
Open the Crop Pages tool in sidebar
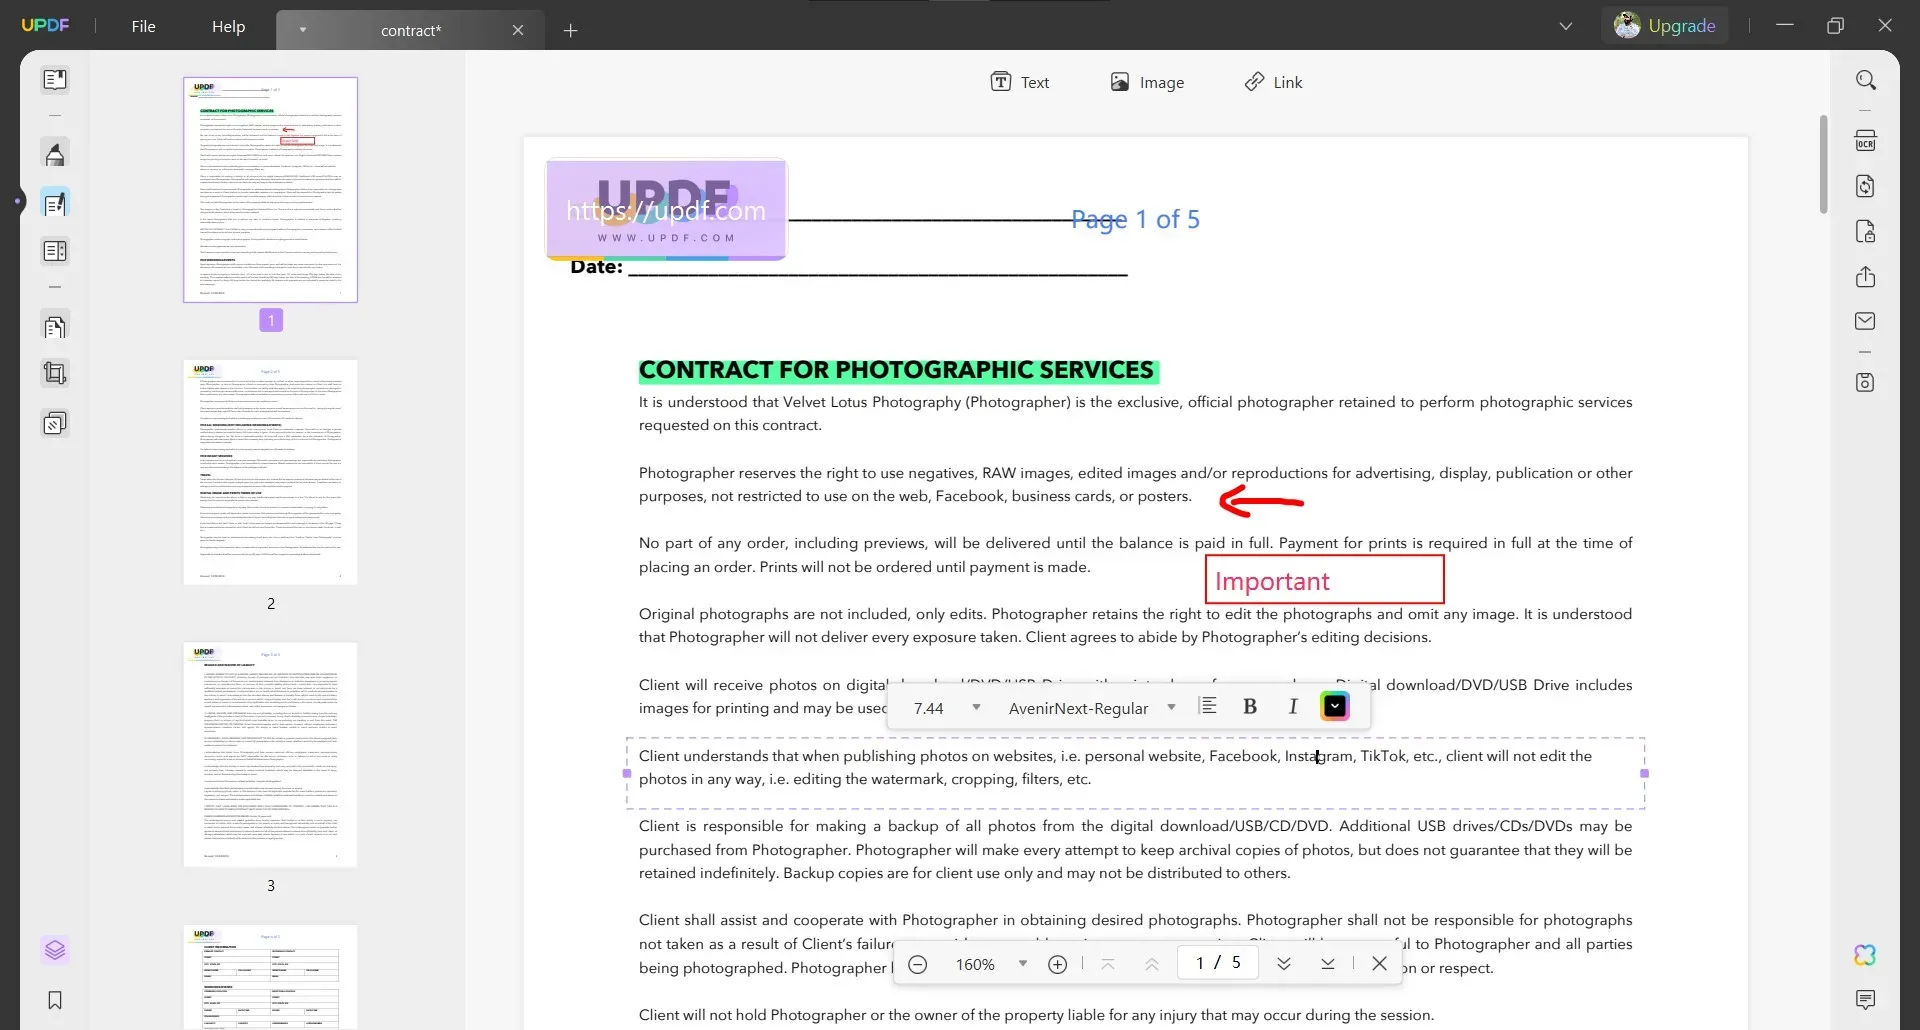coord(55,374)
